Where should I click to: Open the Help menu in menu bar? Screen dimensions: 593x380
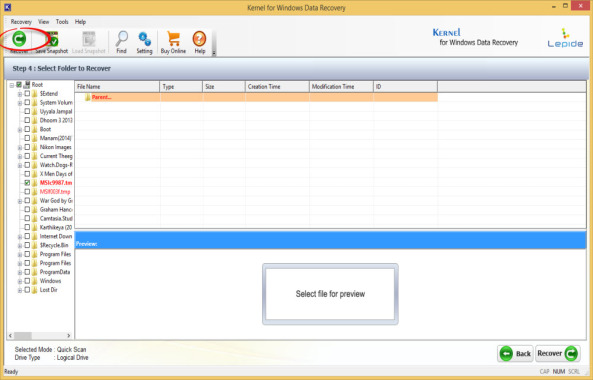80,22
